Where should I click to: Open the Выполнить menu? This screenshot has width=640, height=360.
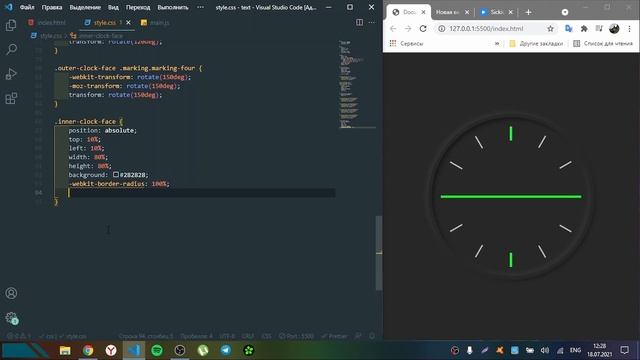click(x=173, y=7)
